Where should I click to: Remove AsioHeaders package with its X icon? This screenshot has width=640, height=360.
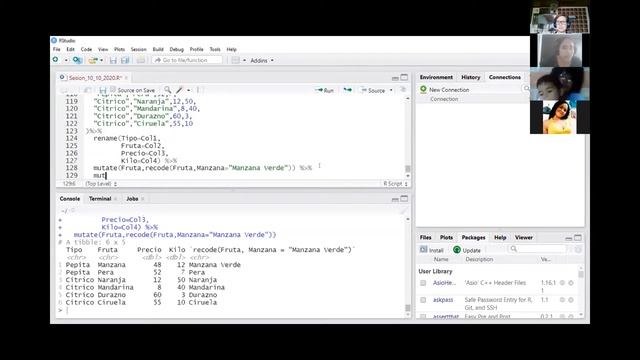click(571, 283)
